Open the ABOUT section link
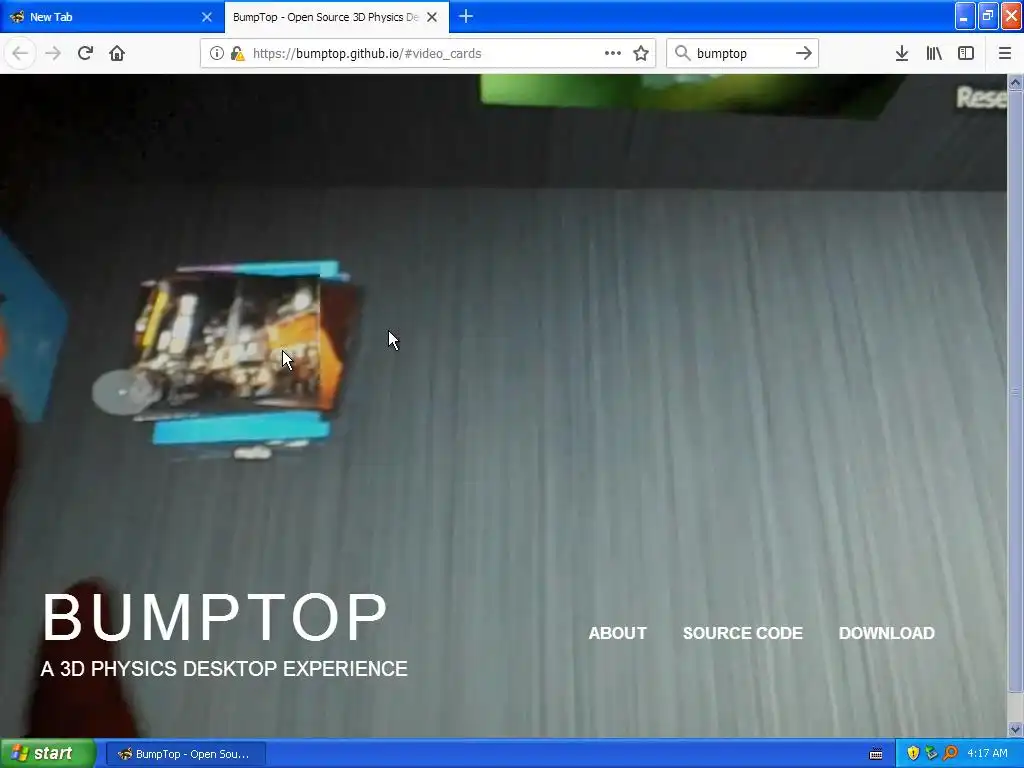This screenshot has width=1024, height=768. tap(617, 633)
